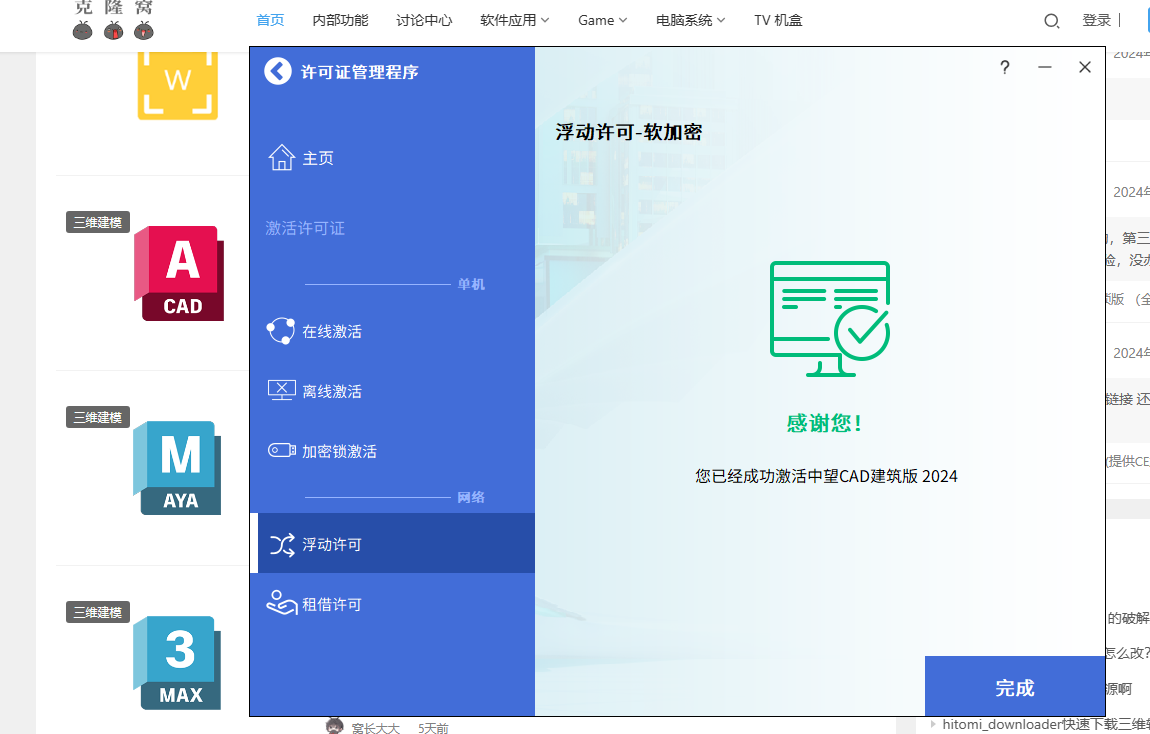This screenshot has height=734, width=1150.
Task: Click the yellow W software icon
Action: click(177, 84)
